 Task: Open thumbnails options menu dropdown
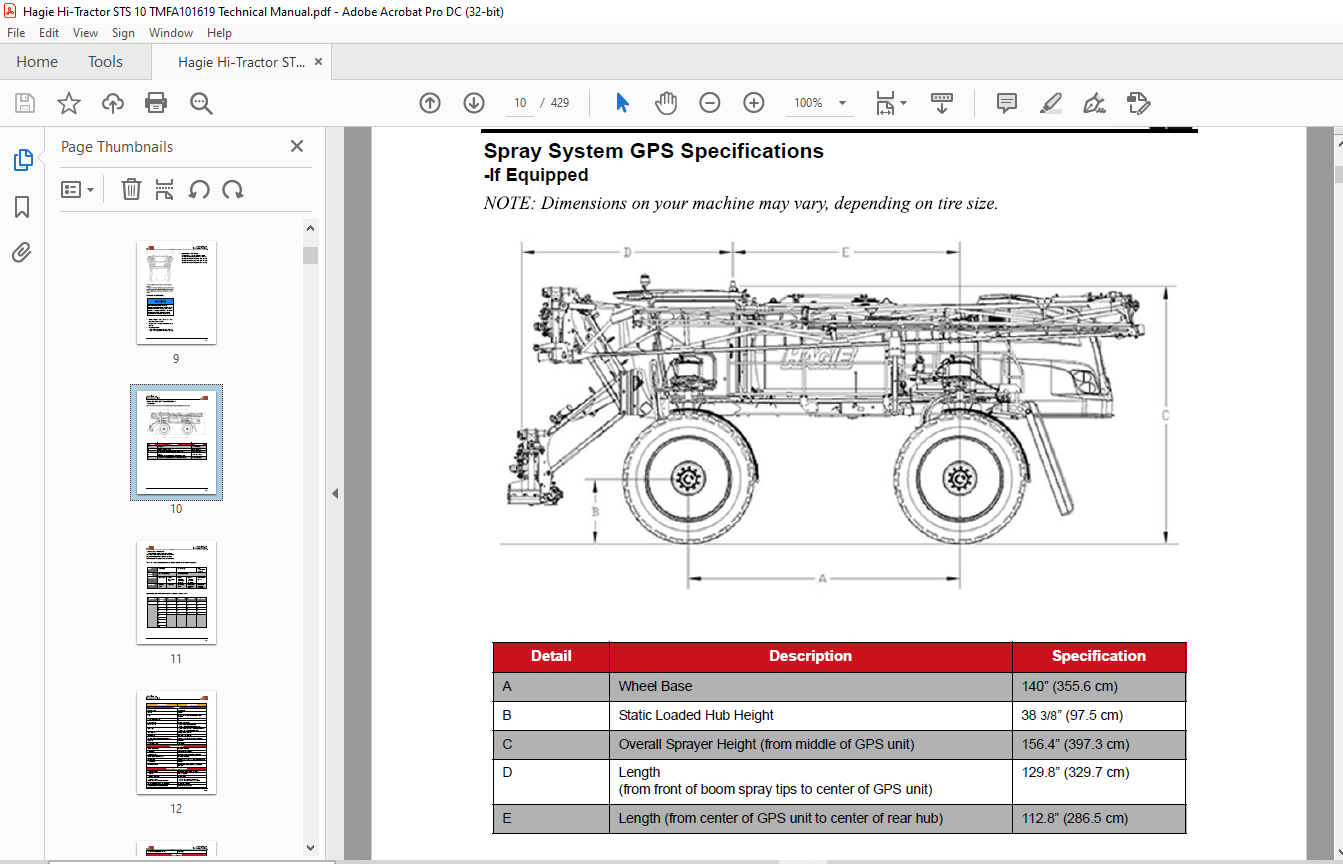pyautogui.click(x=78, y=189)
